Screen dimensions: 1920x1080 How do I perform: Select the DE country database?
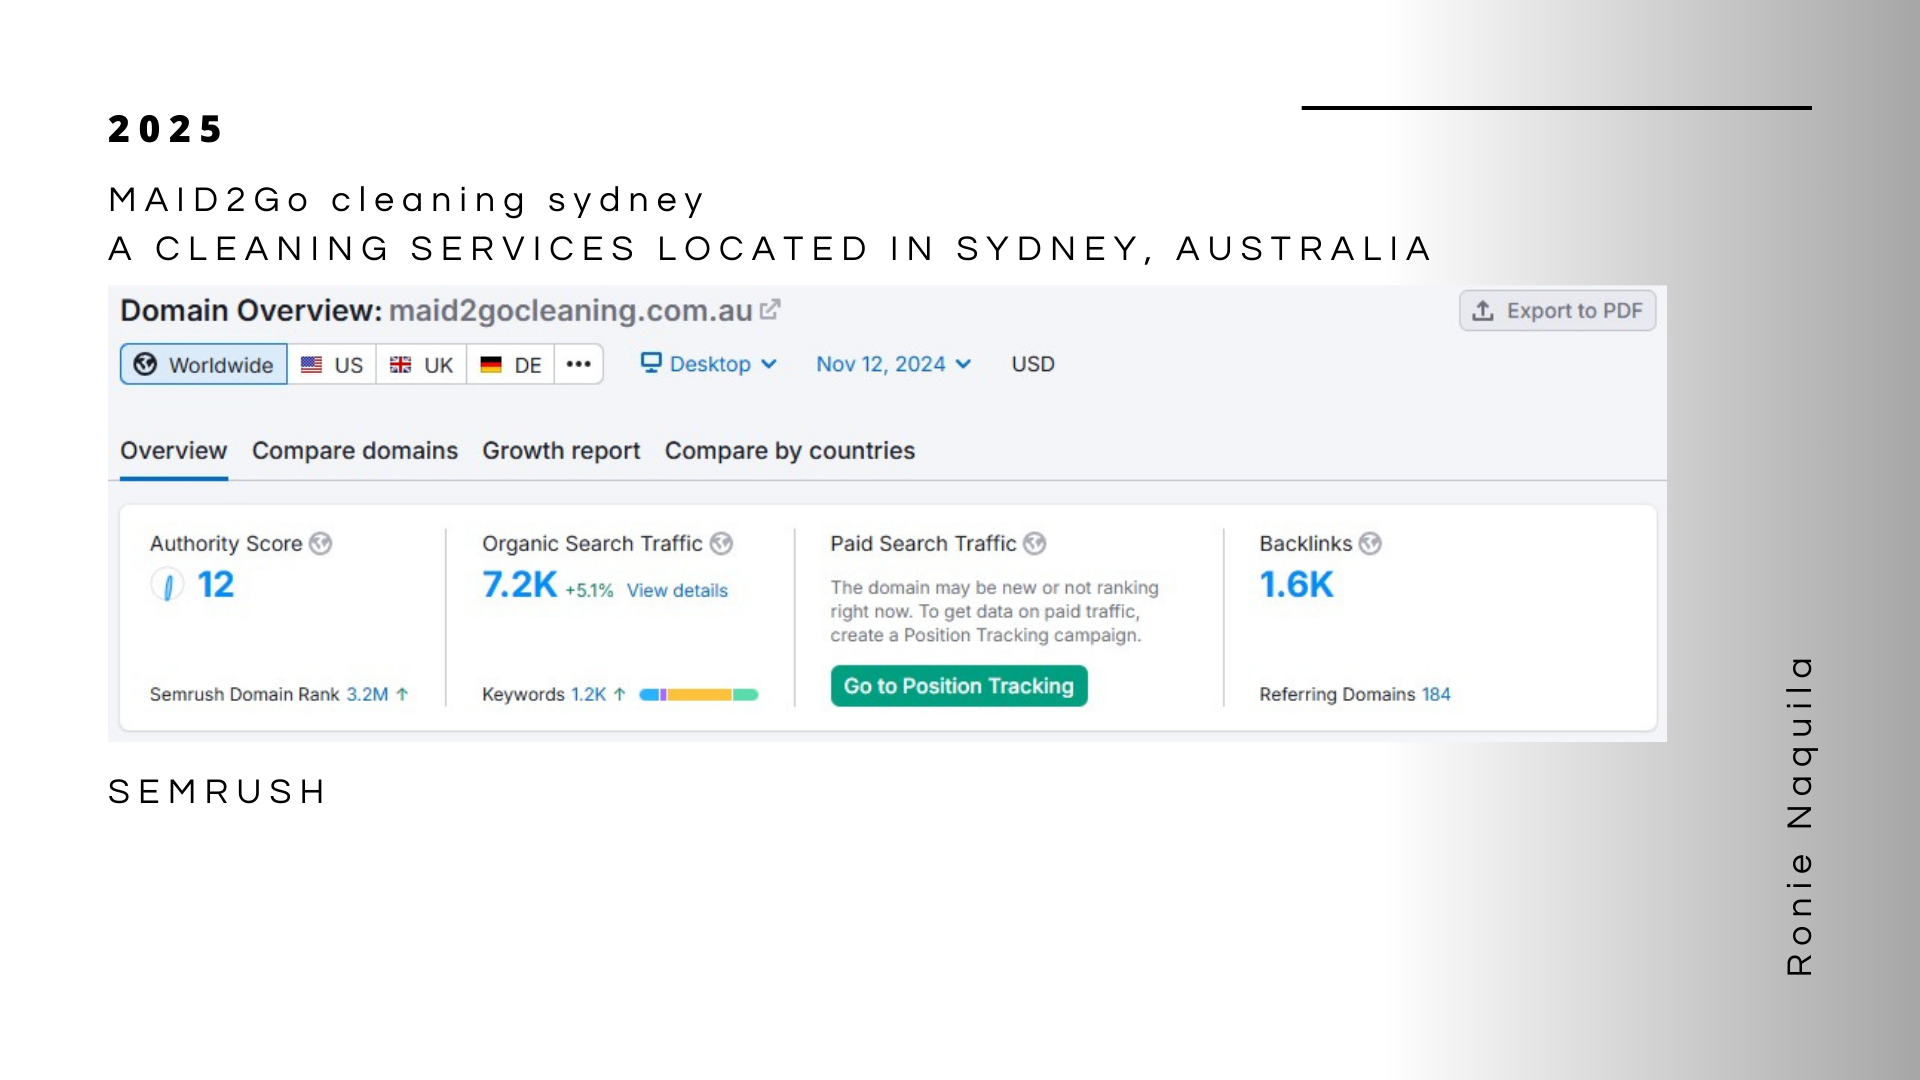point(511,364)
